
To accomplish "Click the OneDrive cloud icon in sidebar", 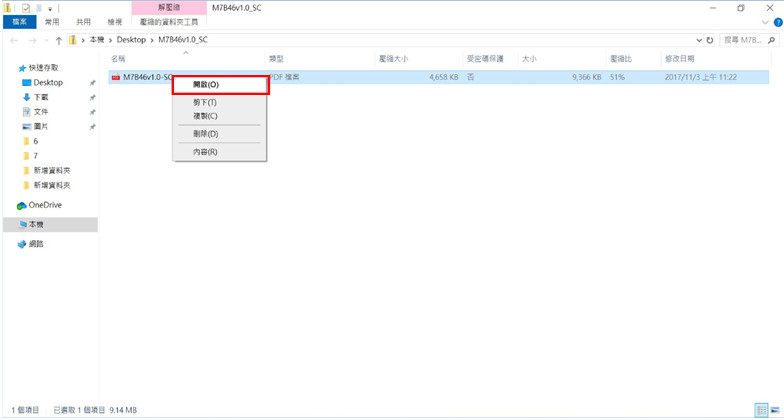I will pyautogui.click(x=21, y=205).
